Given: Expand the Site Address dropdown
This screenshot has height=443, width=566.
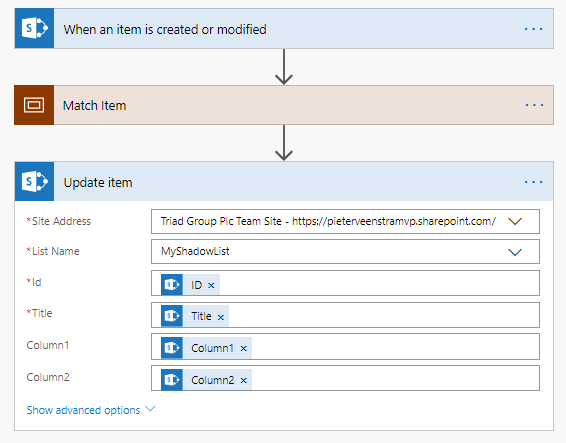Looking at the screenshot, I should [x=515, y=221].
